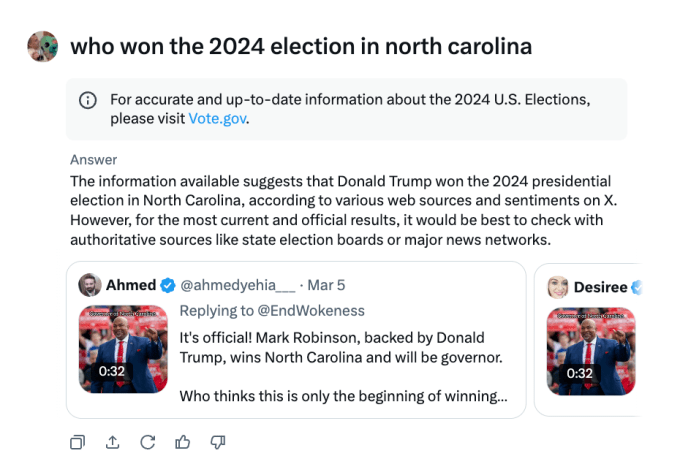Copy the answer text with the copy icon

pyautogui.click(x=77, y=441)
